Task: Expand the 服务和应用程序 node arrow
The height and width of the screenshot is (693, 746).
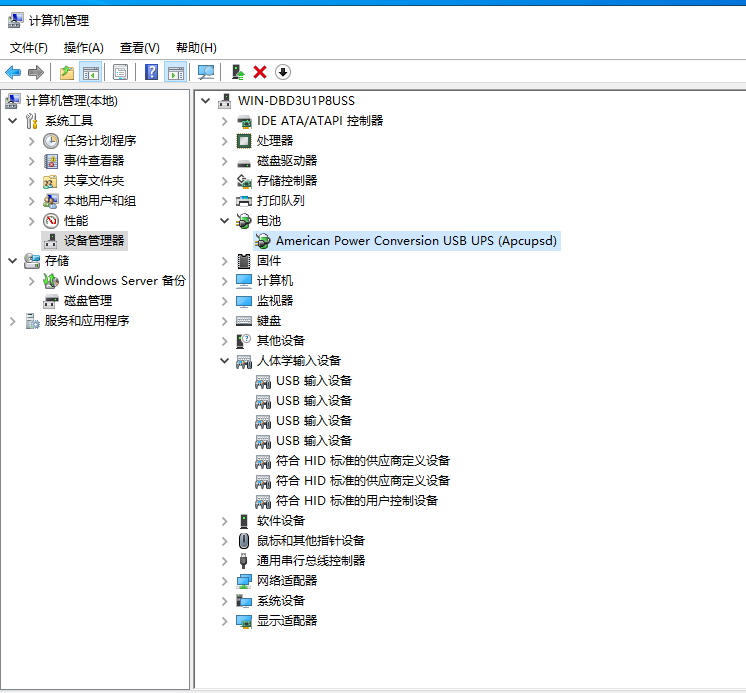Action: click(13, 321)
